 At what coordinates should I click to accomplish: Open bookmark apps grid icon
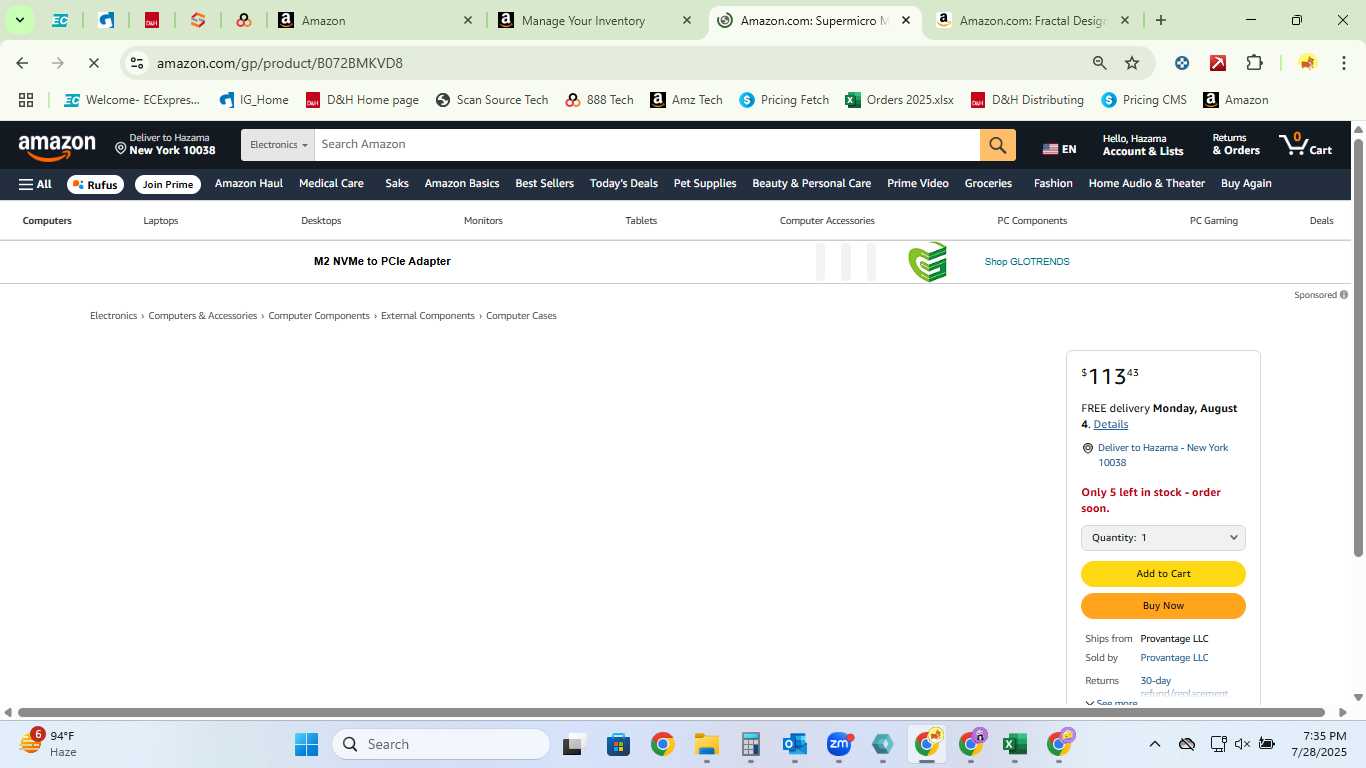pyautogui.click(x=26, y=100)
